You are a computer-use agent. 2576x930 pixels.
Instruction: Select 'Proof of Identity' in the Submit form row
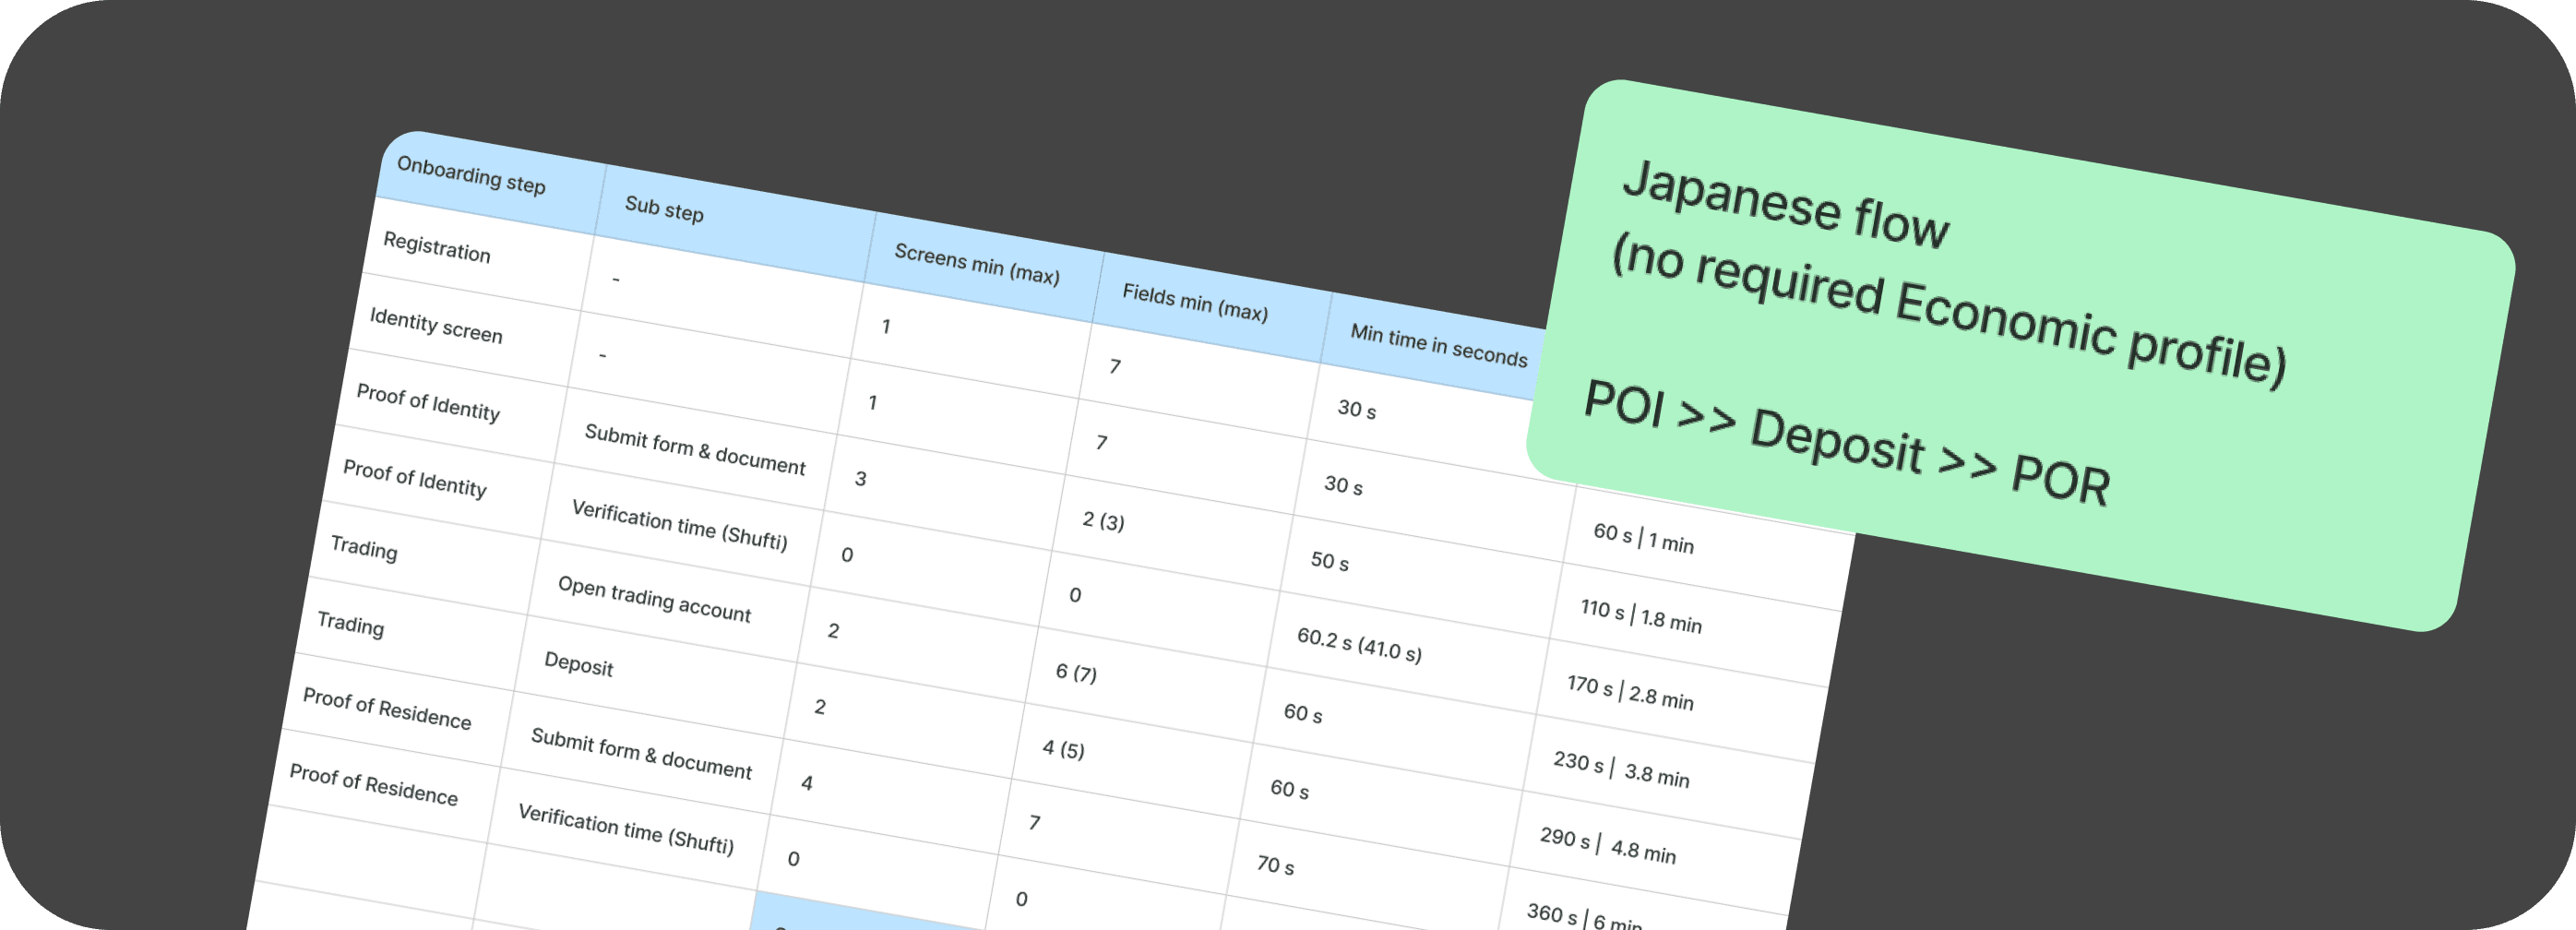(428, 402)
